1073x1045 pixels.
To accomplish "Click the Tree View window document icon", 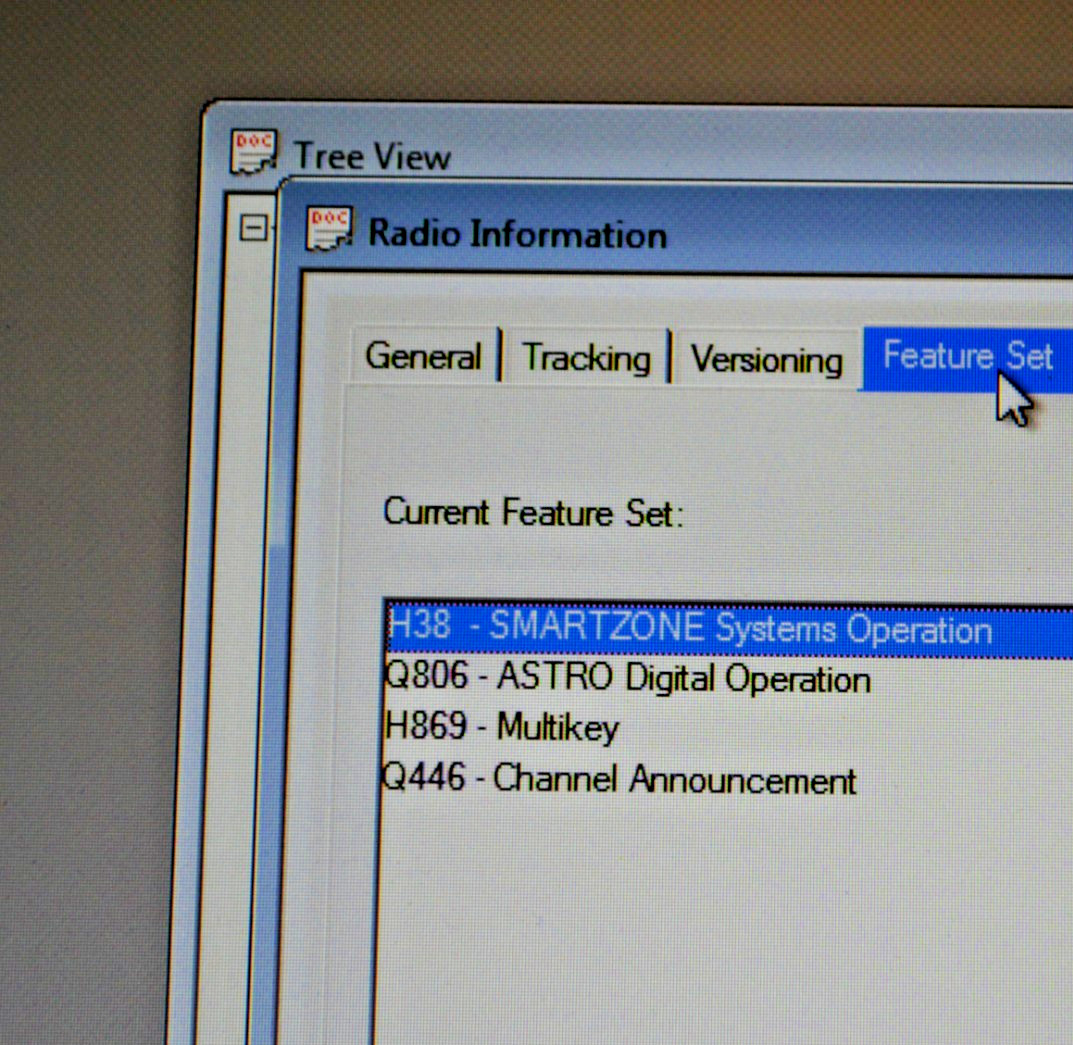I will (253, 151).
